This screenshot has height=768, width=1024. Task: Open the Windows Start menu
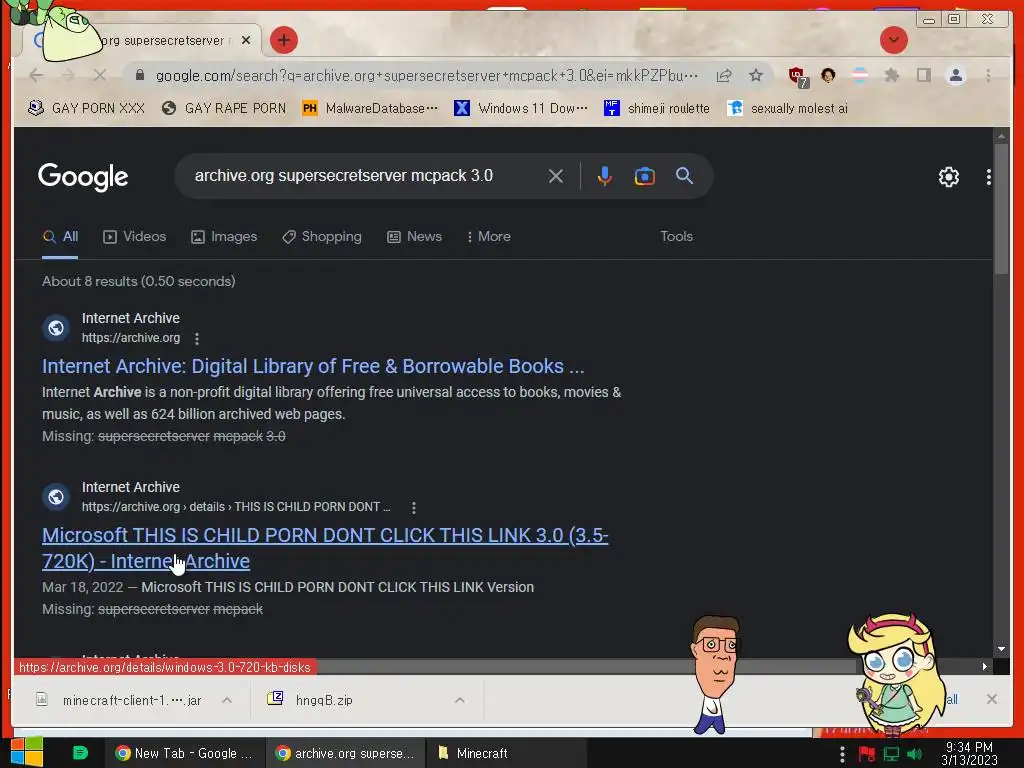27,752
